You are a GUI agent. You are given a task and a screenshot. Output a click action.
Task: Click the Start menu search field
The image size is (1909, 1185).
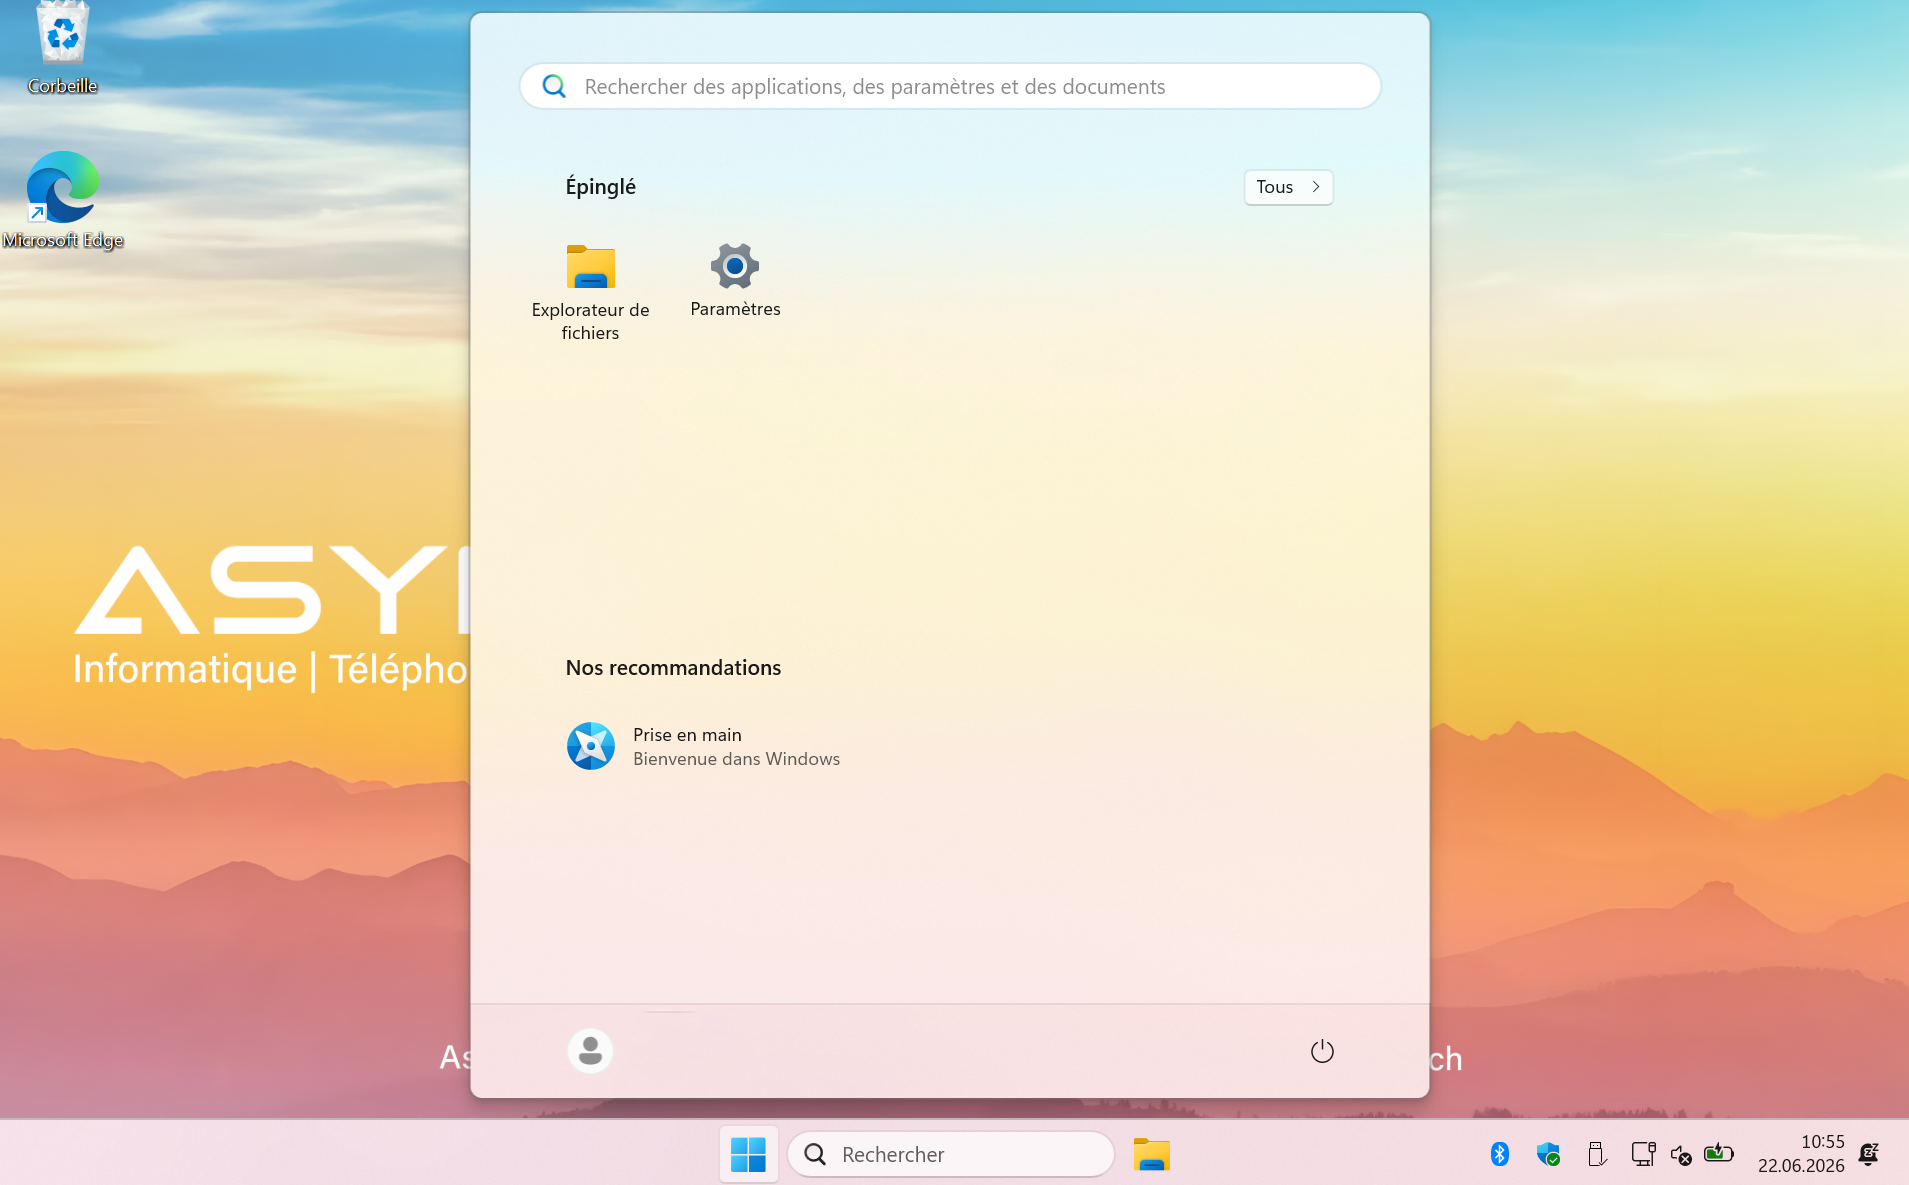pyautogui.click(x=950, y=87)
